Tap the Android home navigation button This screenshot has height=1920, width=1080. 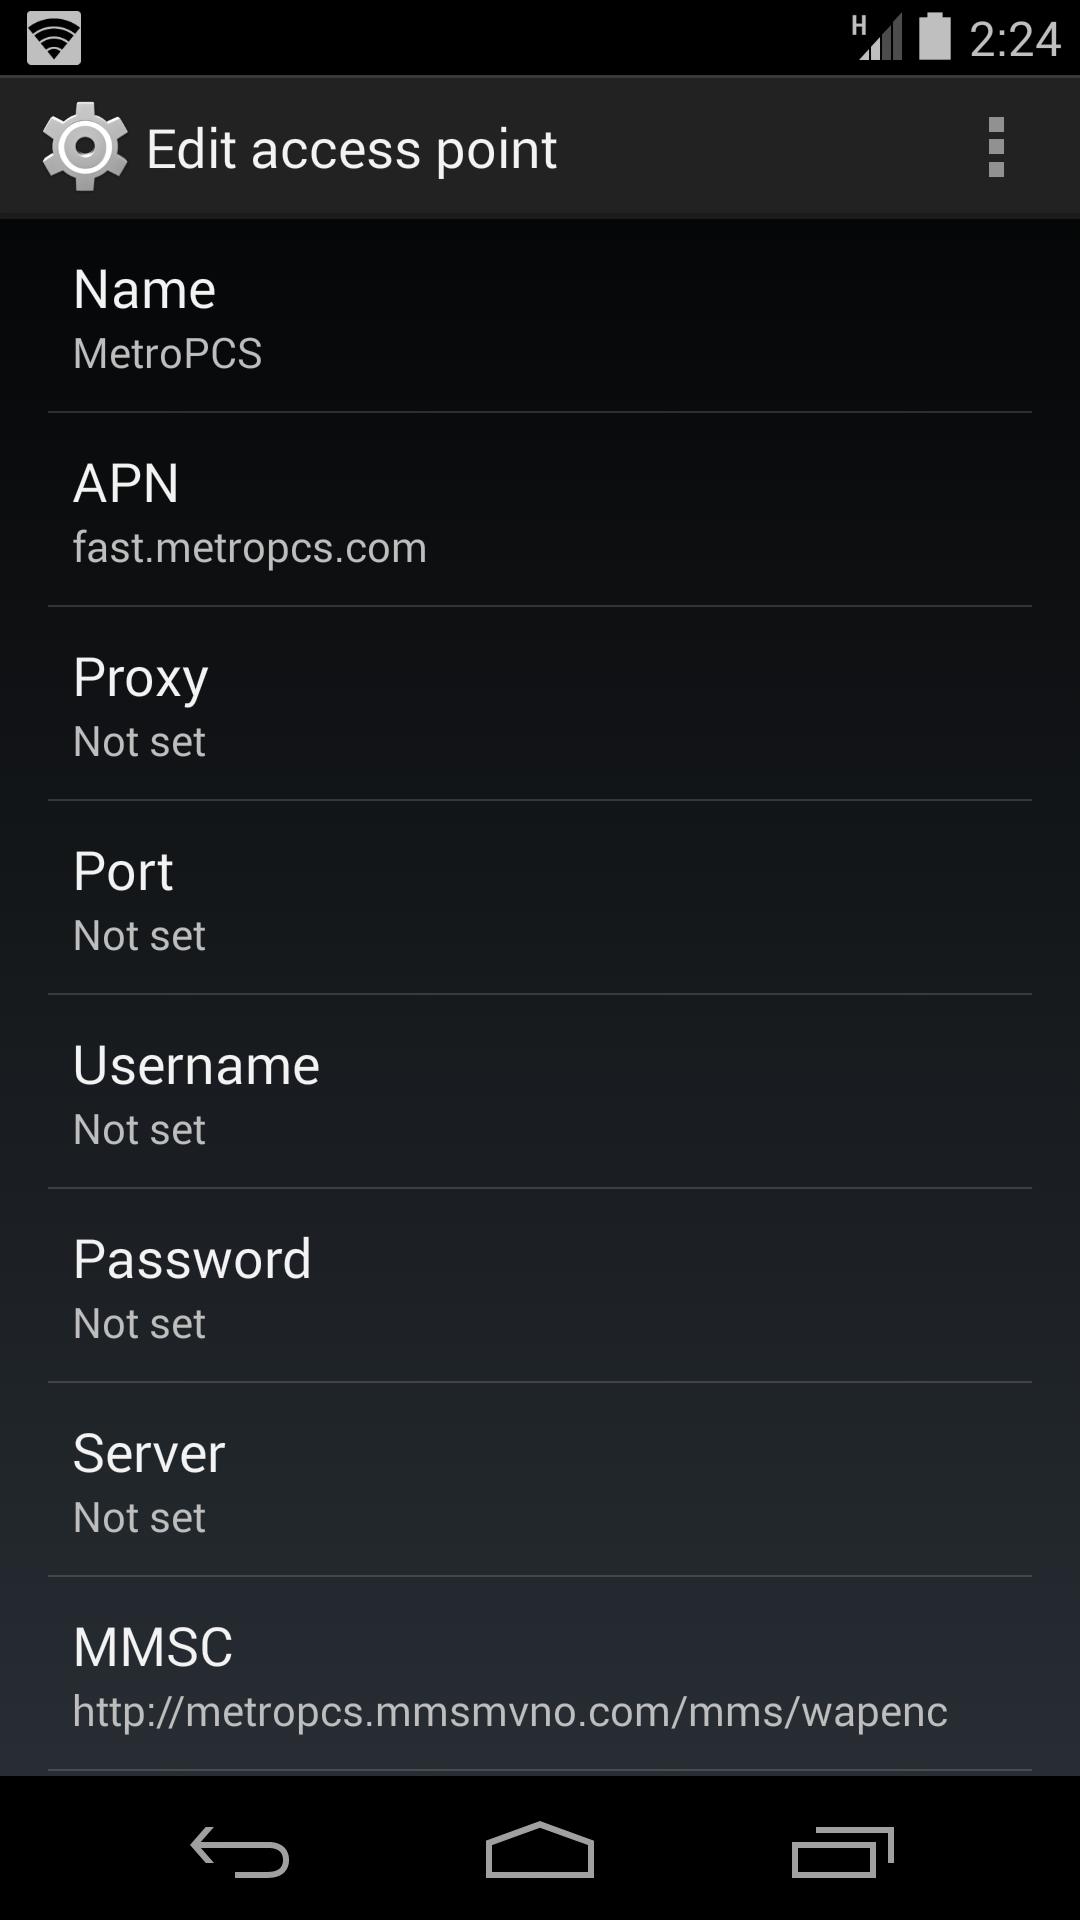click(540, 1850)
